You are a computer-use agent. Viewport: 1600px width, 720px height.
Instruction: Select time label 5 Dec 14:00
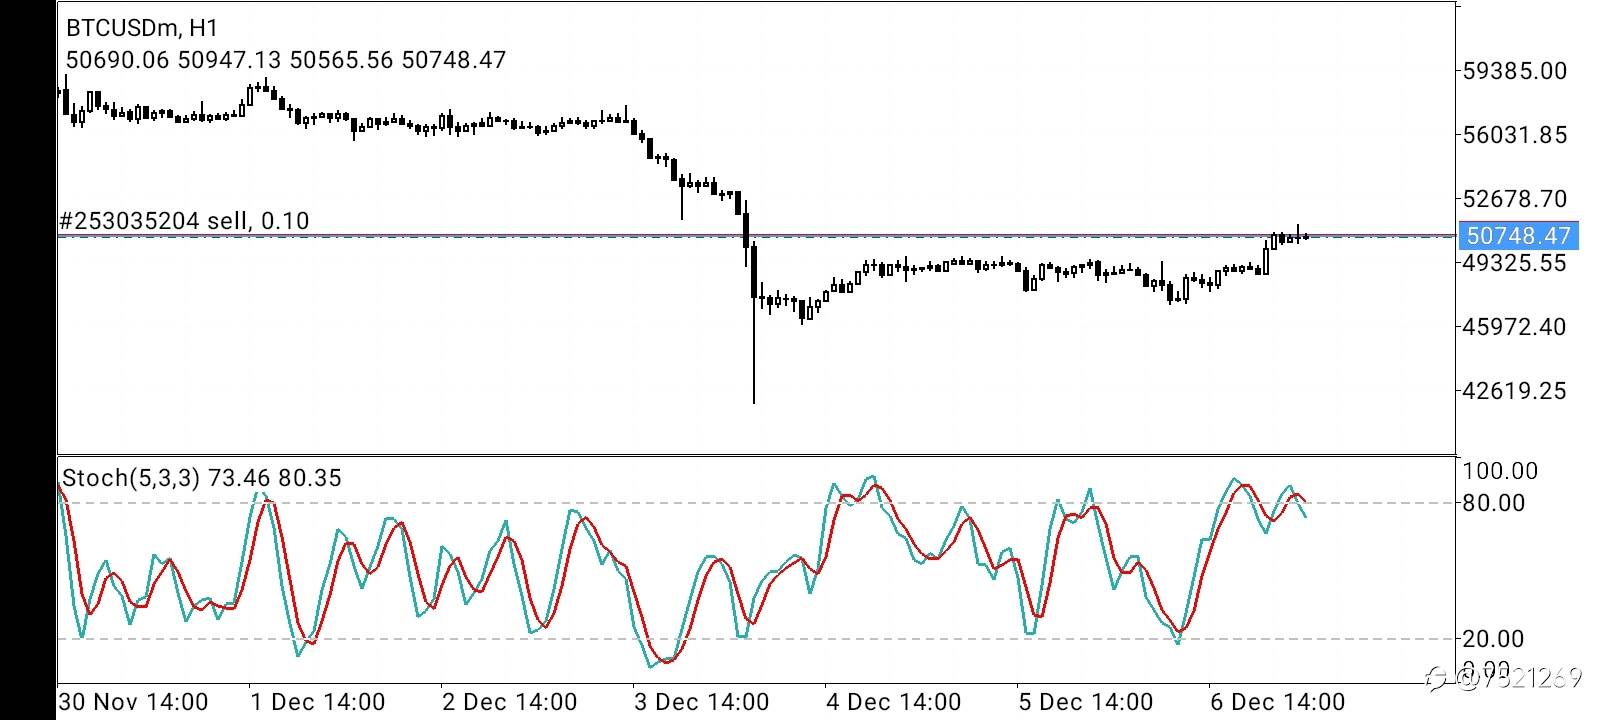point(1085,702)
